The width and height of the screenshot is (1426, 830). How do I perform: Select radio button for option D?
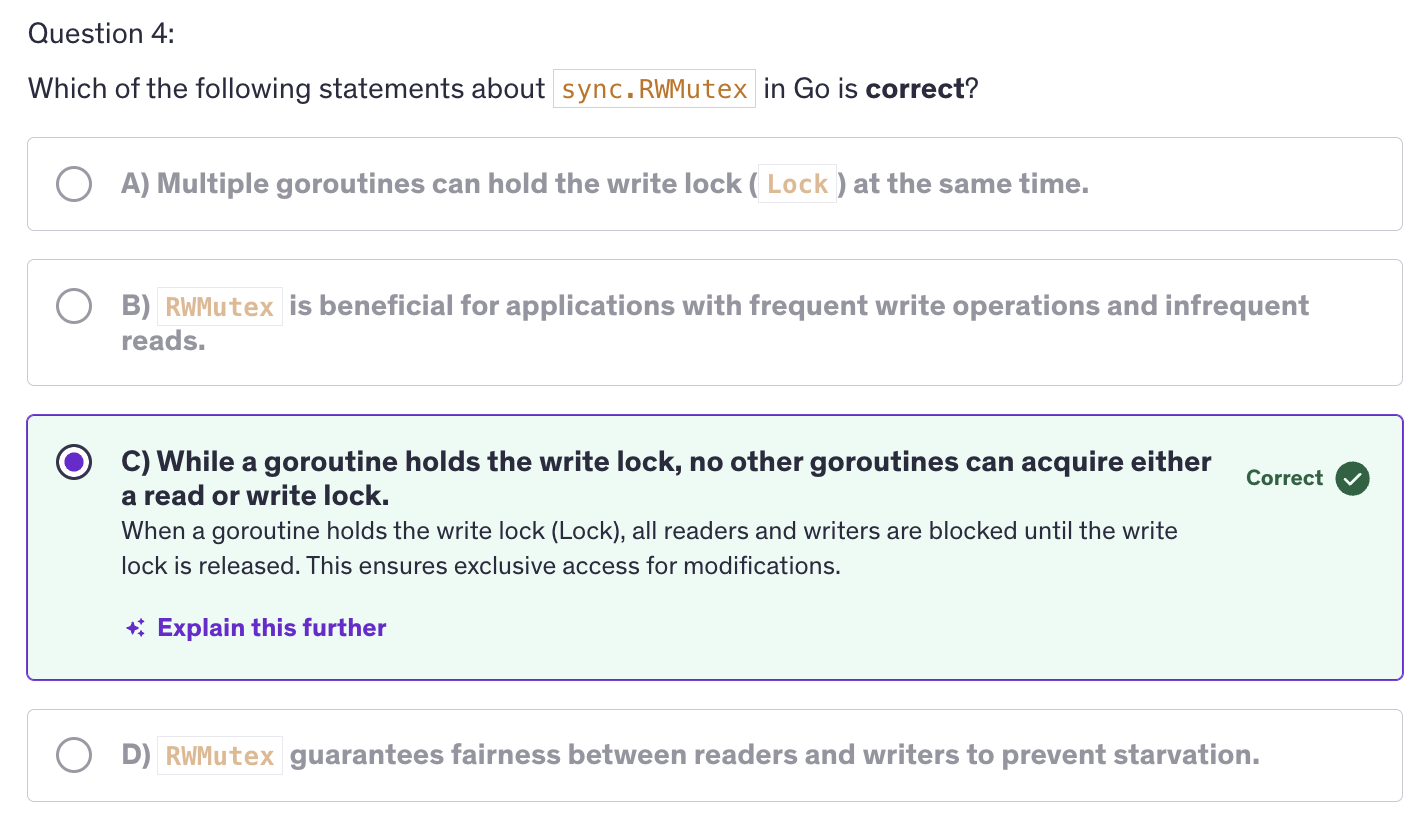tap(74, 755)
